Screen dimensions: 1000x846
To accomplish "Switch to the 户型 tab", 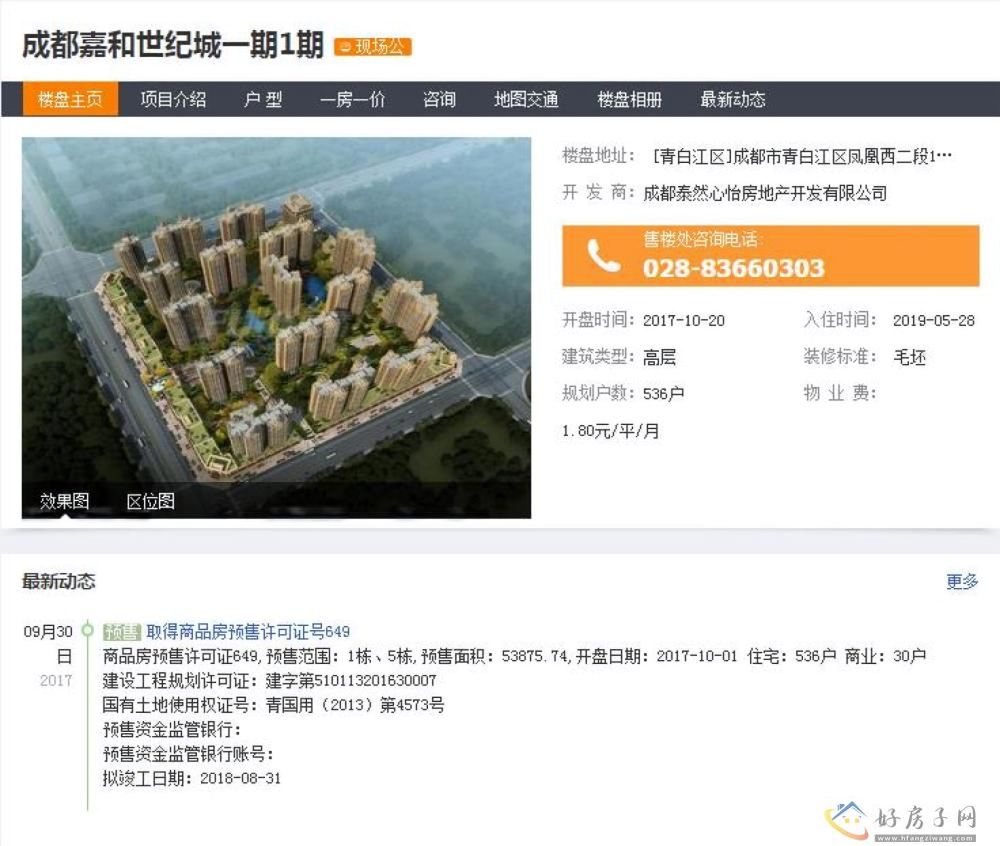I will 263,99.
